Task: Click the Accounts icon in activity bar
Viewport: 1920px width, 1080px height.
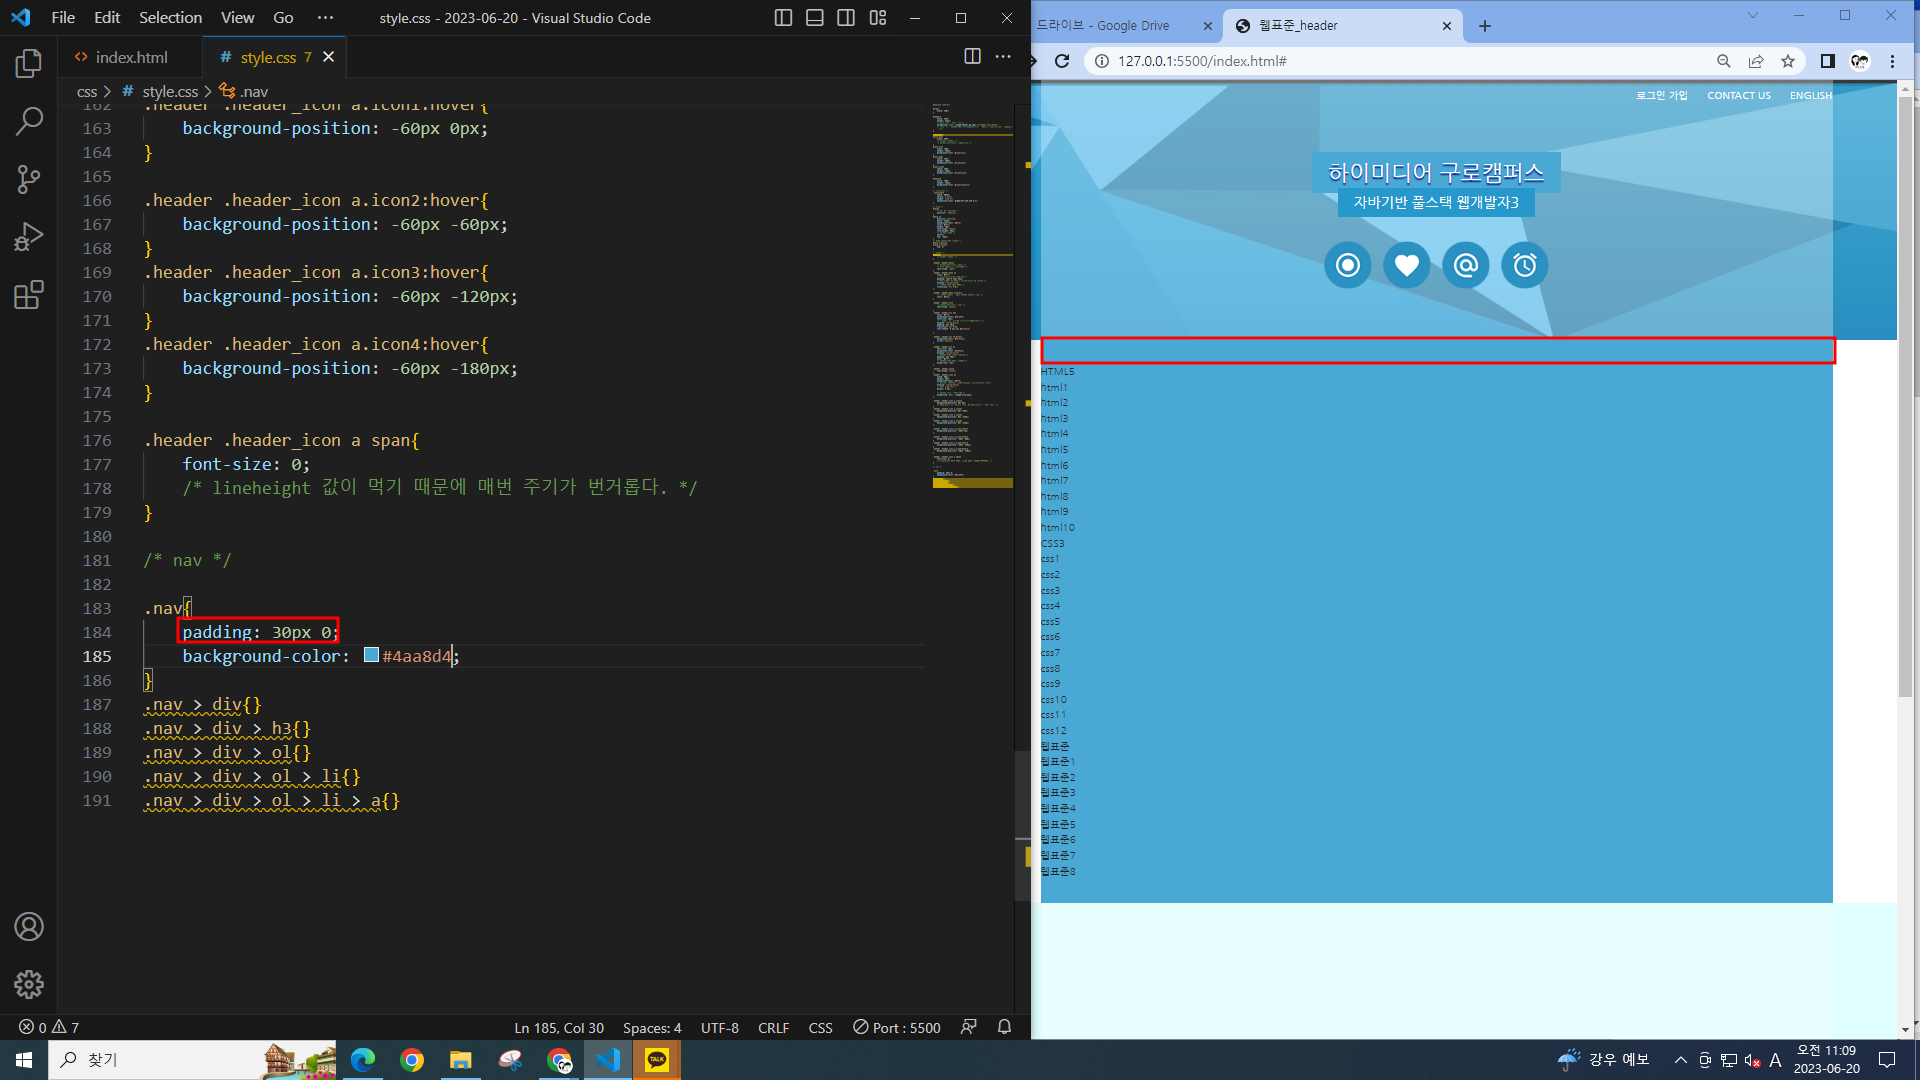Action: (29, 927)
